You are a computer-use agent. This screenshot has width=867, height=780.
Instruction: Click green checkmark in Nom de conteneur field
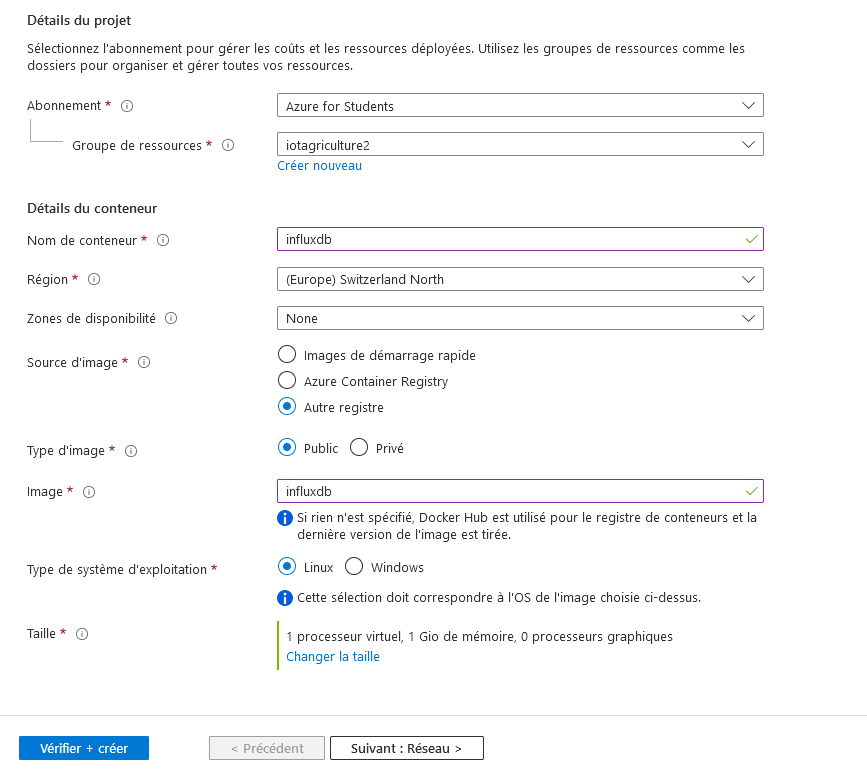(751, 239)
